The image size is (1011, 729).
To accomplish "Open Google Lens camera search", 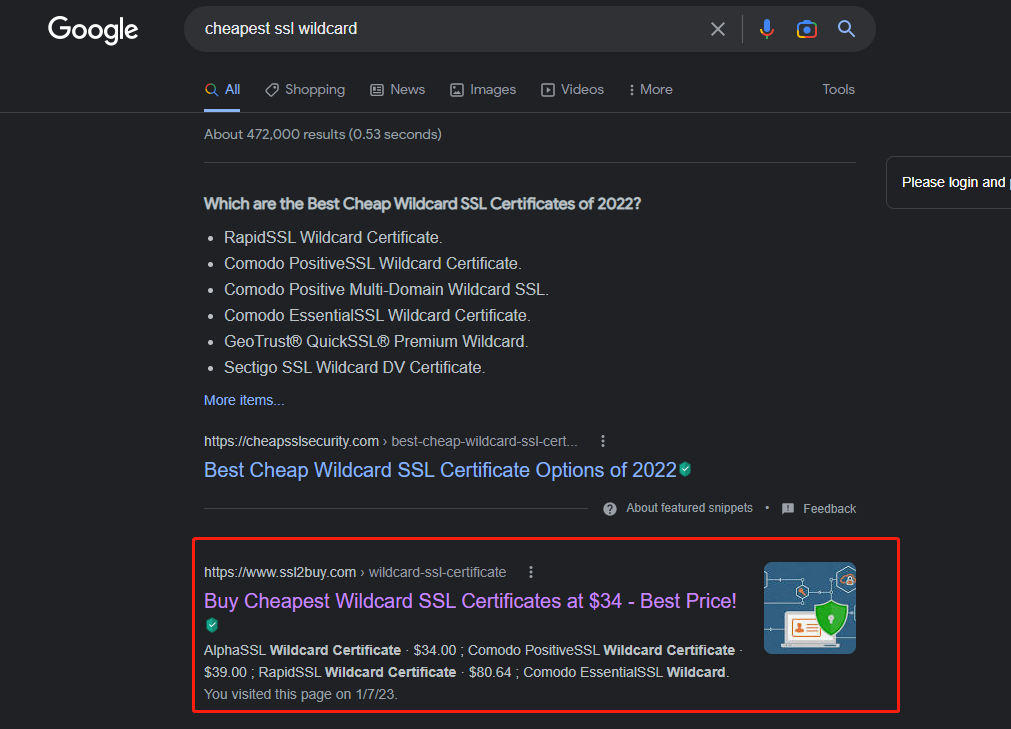I will (x=807, y=29).
